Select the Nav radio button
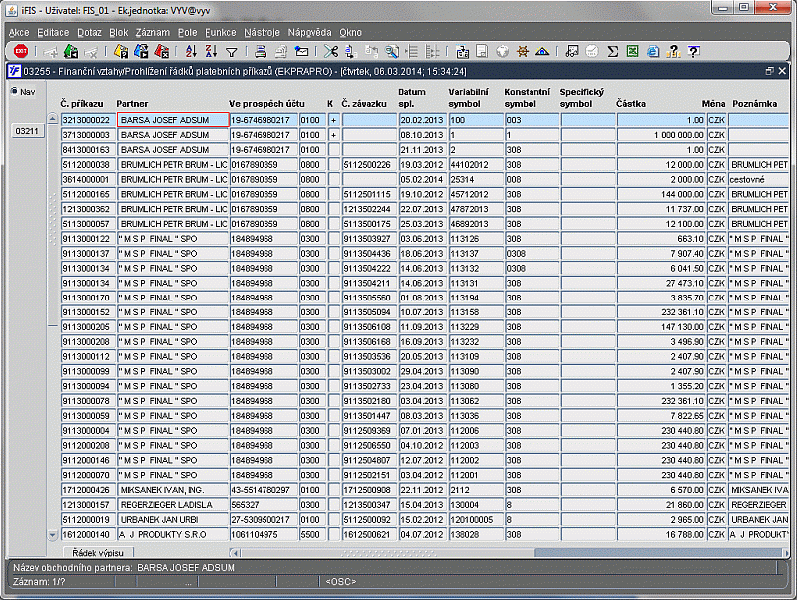This screenshot has height=600, width=797. (x=14, y=91)
